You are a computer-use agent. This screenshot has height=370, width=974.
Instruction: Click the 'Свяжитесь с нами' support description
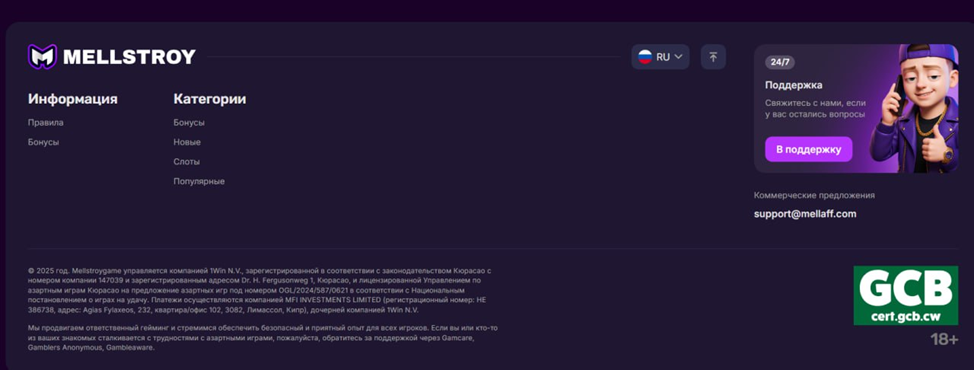(x=815, y=109)
